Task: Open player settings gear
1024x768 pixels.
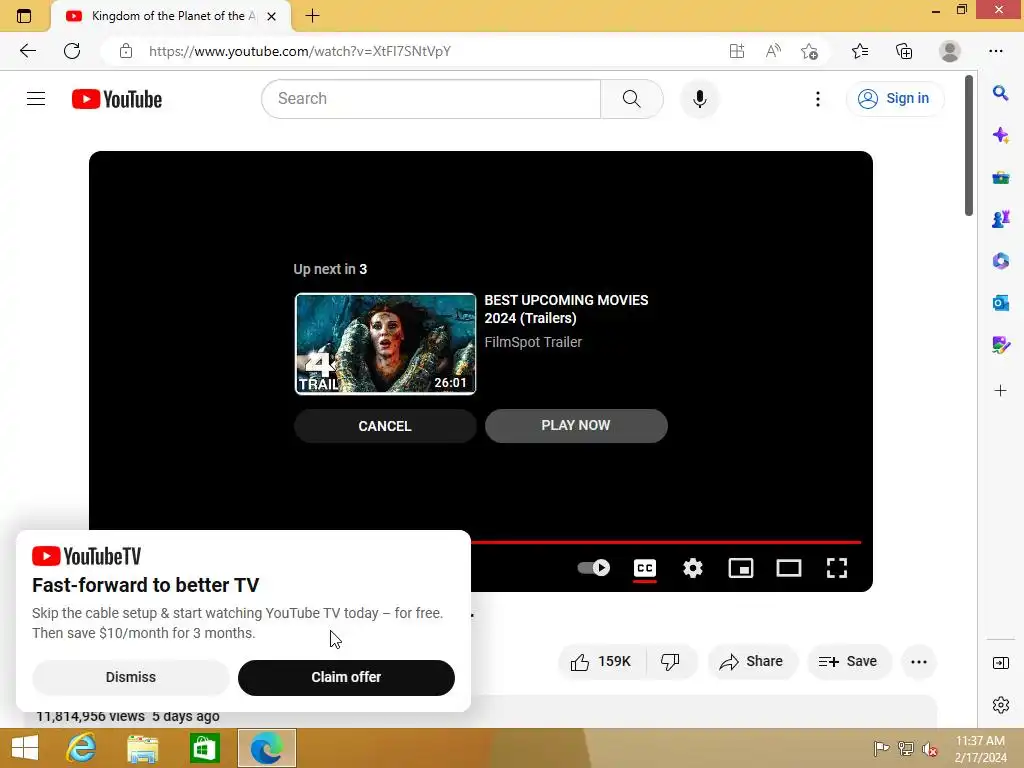Action: tap(692, 568)
